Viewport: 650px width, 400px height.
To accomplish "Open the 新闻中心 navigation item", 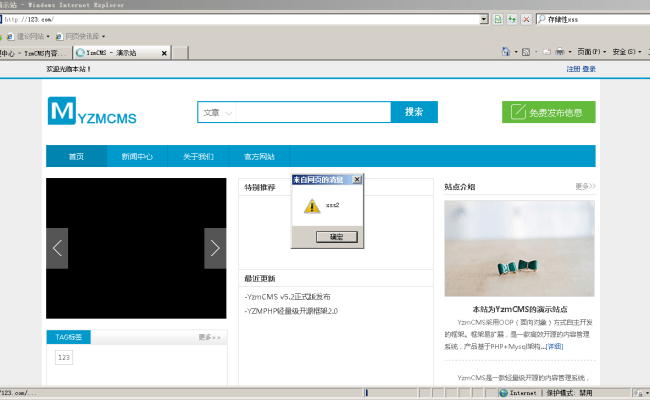I will [137, 156].
